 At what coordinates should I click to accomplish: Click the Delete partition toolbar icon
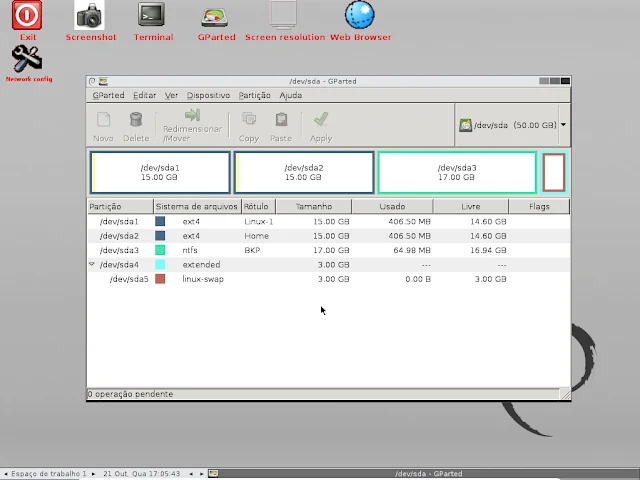tap(136, 120)
